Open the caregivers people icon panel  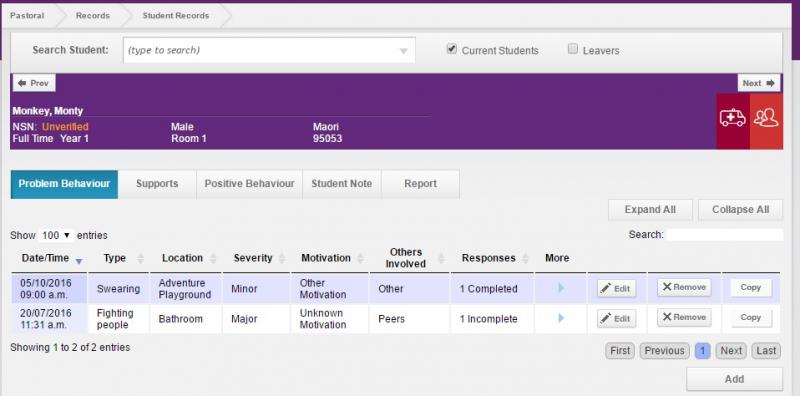coord(766,121)
